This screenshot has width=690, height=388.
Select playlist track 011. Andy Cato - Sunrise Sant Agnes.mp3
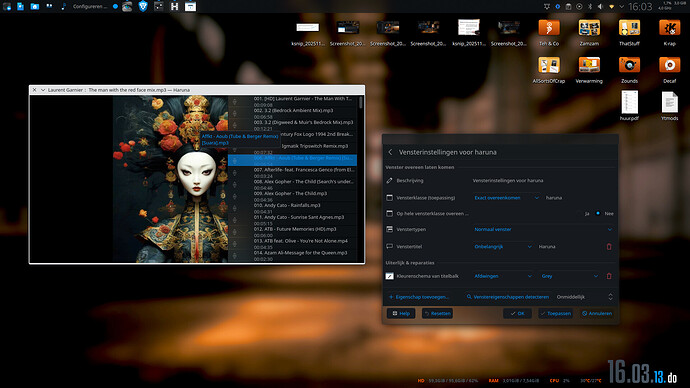click(x=293, y=220)
